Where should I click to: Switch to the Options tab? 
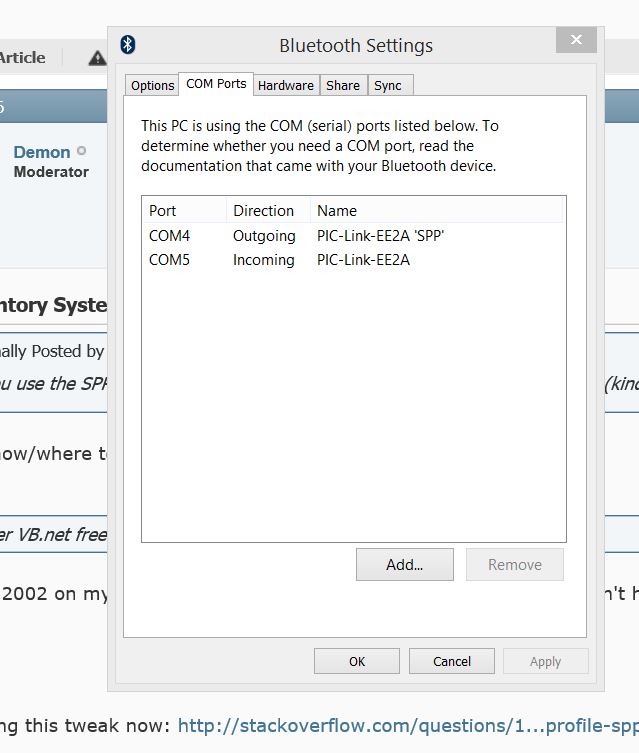[x=153, y=86]
